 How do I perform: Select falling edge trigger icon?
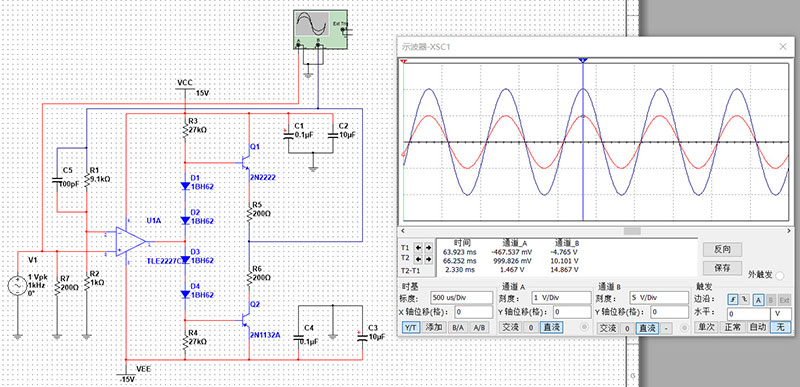743,299
